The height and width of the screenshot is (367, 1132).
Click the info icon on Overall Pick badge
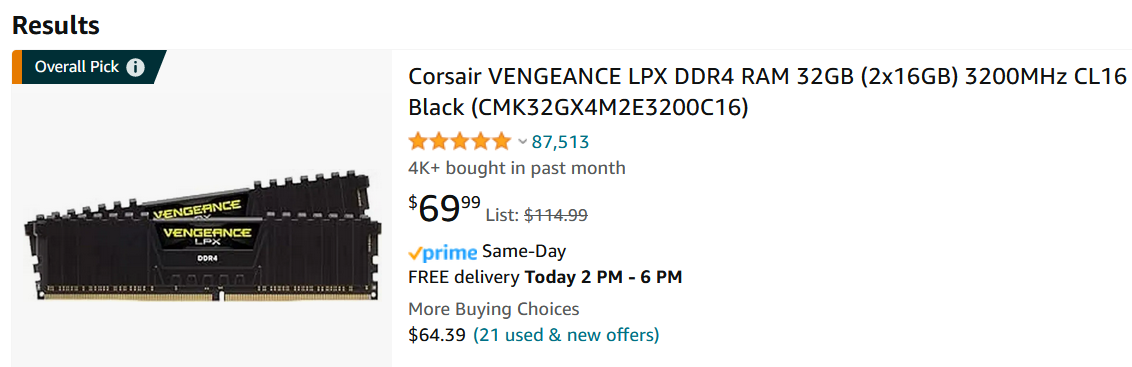[135, 67]
